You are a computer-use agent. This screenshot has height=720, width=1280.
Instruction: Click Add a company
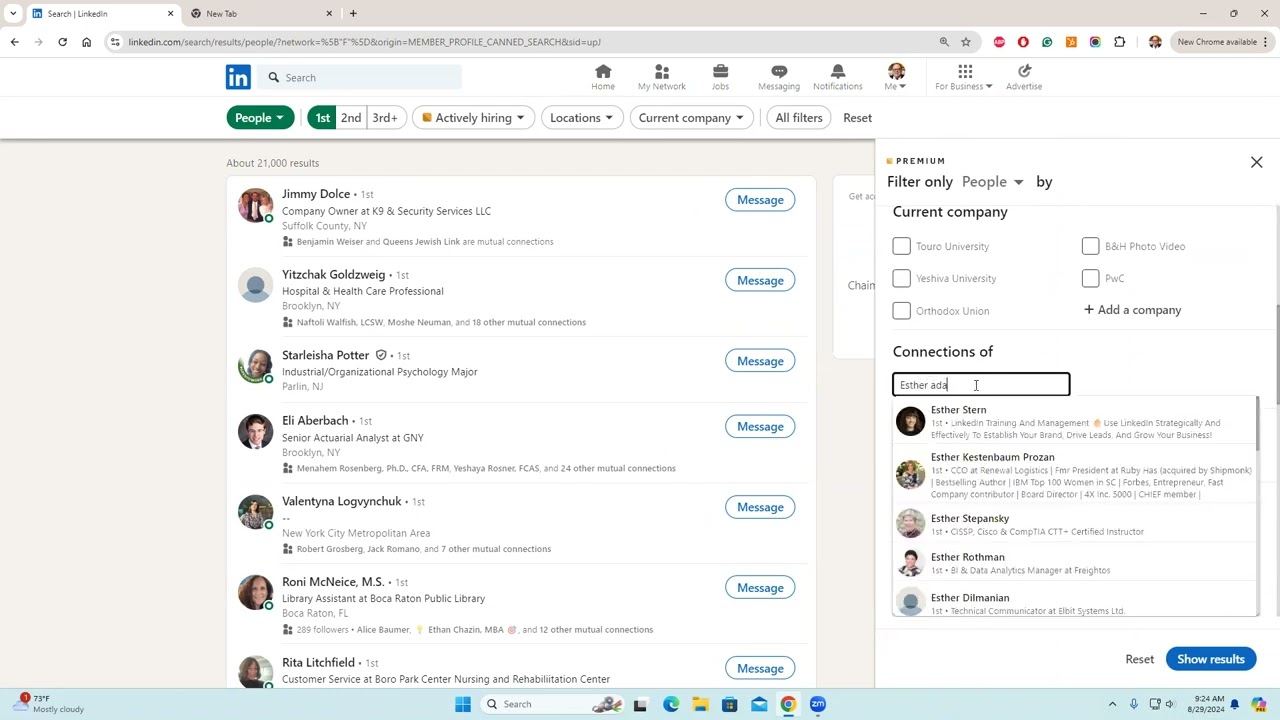[1133, 310]
